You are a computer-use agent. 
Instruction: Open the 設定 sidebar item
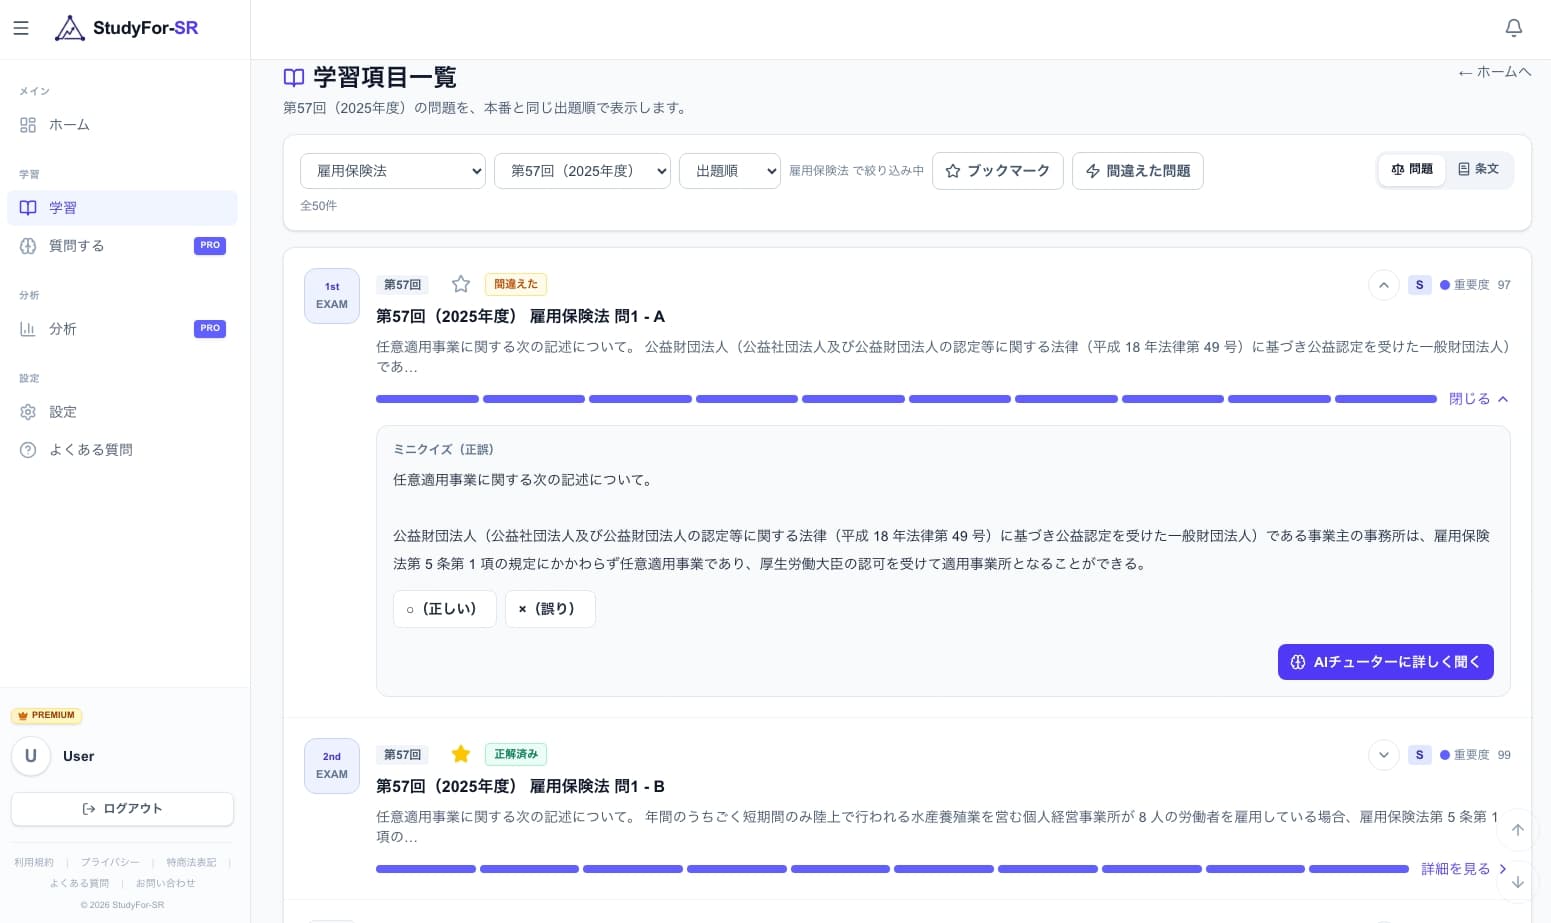[x=63, y=412]
